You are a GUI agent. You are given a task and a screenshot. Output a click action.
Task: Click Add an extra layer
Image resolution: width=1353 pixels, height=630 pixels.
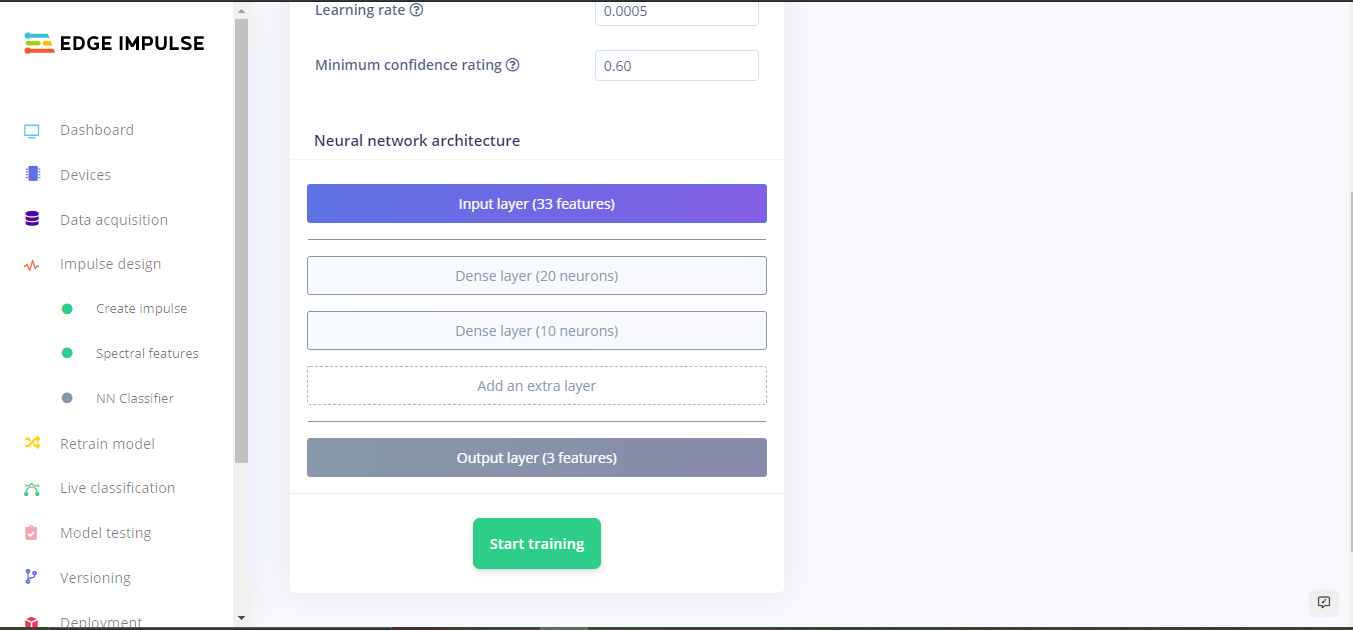coord(537,386)
